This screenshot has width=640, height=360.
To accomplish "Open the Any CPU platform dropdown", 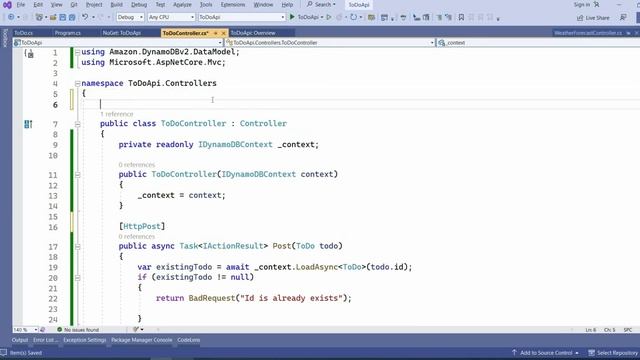I will coord(171,17).
